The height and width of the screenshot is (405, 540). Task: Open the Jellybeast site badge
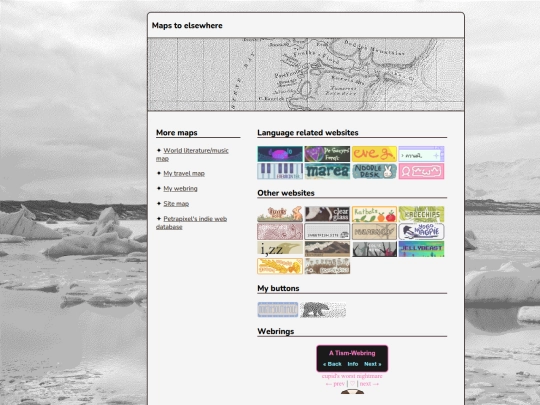pyautogui.click(x=422, y=249)
